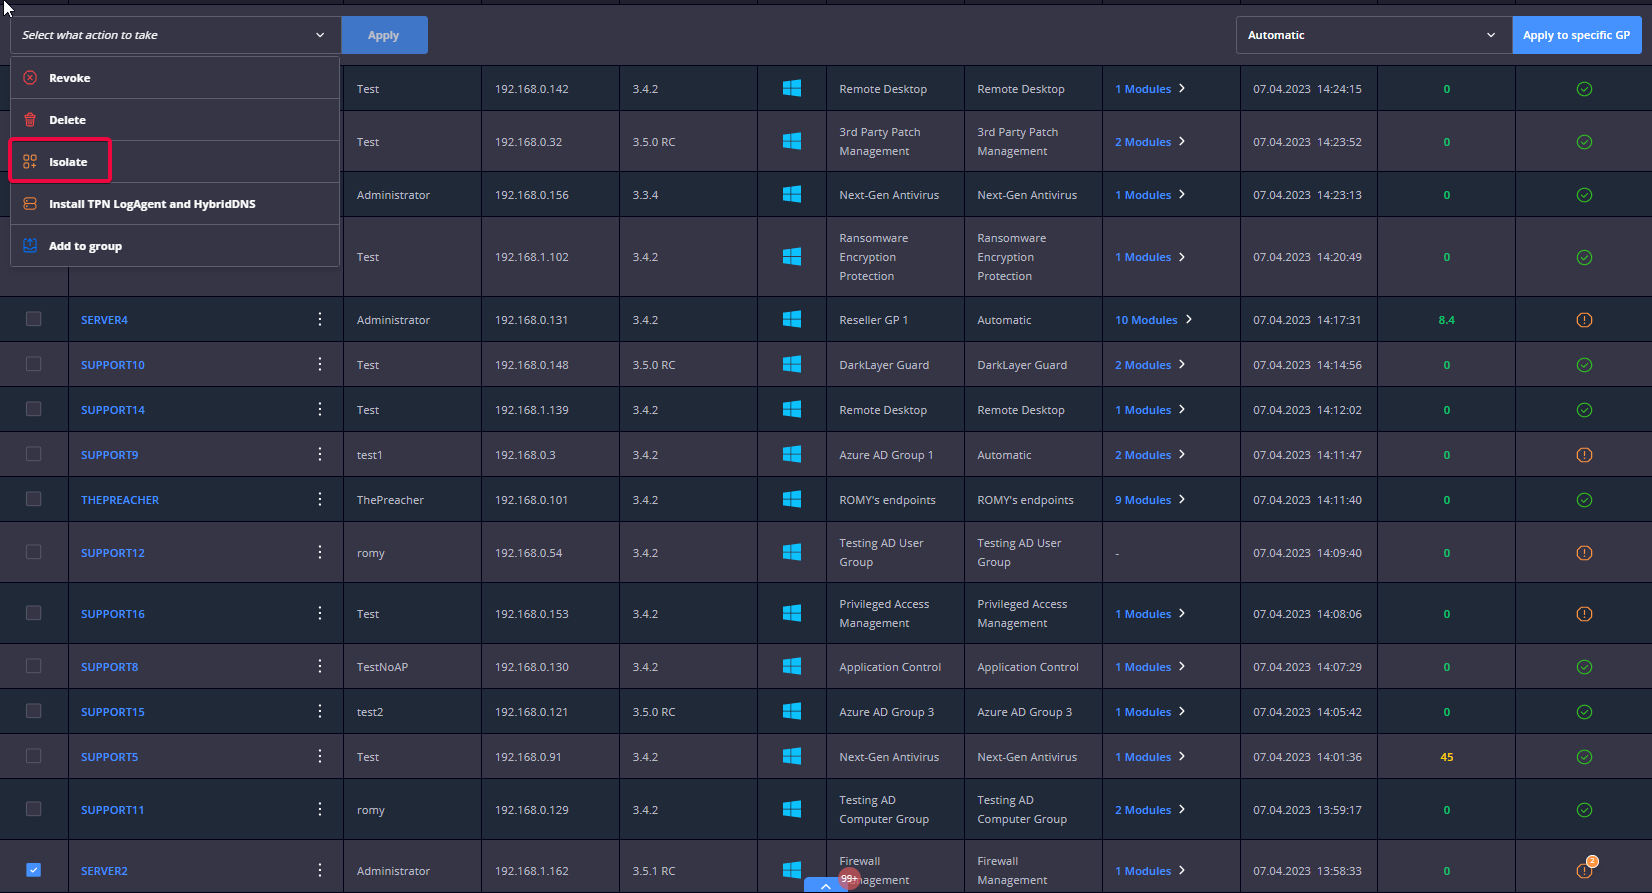The width and height of the screenshot is (1652, 893).
Task: Click the orange warning icon for SUPPORT12
Action: coord(1584,553)
